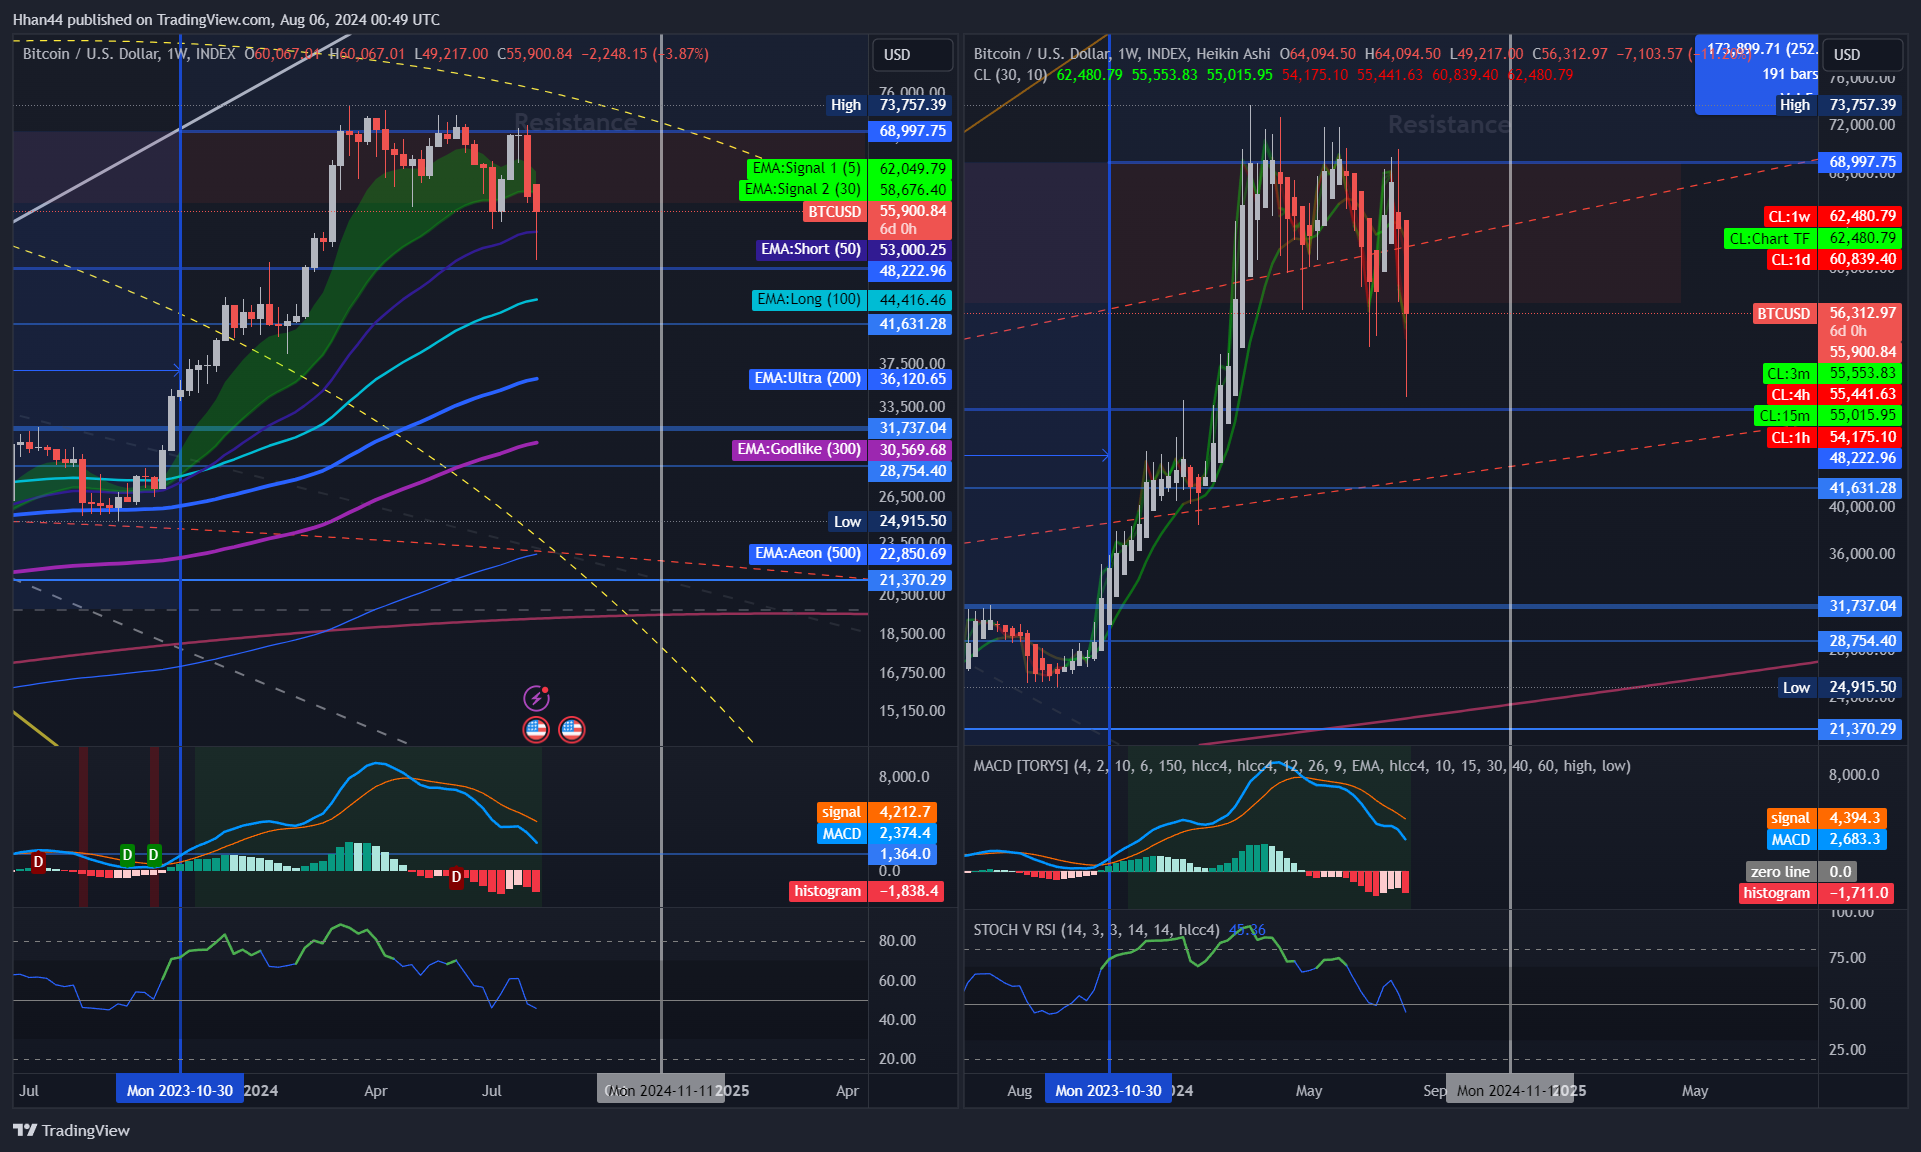This screenshot has height=1152, width=1921.
Task: Click the Mon 2024-11-11 date marker on the right chart
Action: coord(1510,1091)
